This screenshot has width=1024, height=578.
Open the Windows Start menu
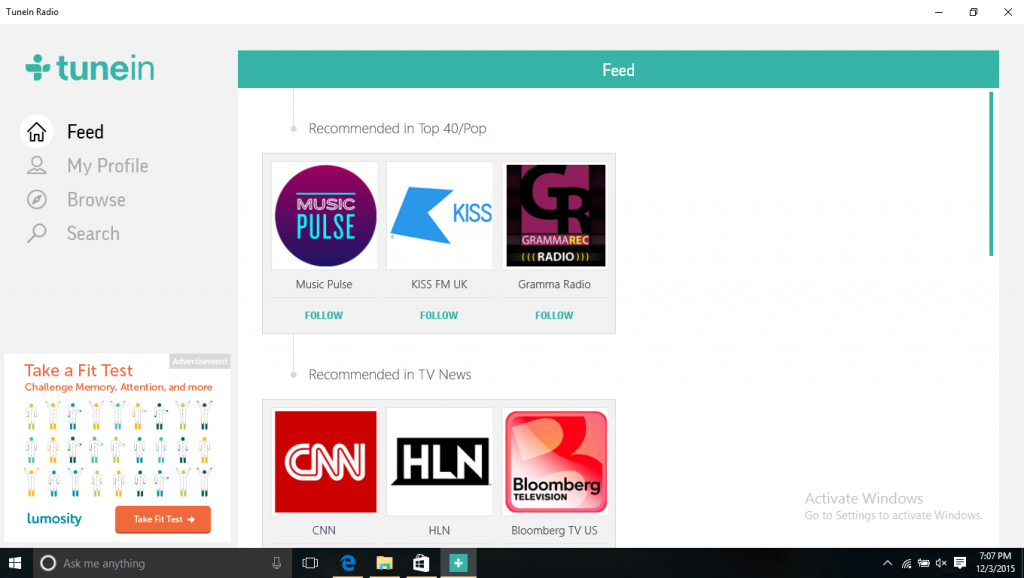point(15,563)
